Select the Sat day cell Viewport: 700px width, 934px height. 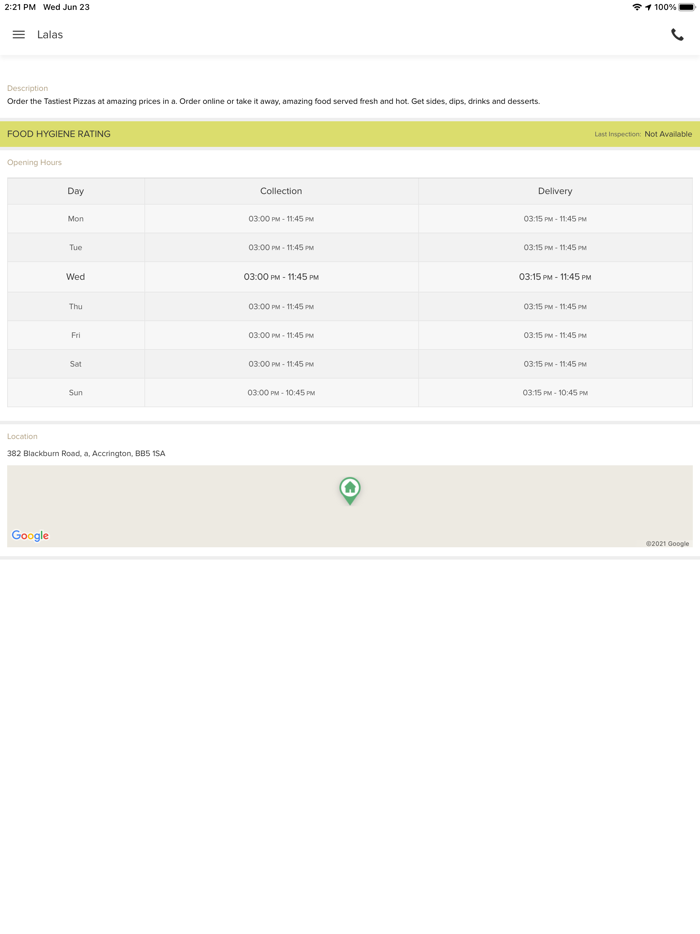point(76,364)
